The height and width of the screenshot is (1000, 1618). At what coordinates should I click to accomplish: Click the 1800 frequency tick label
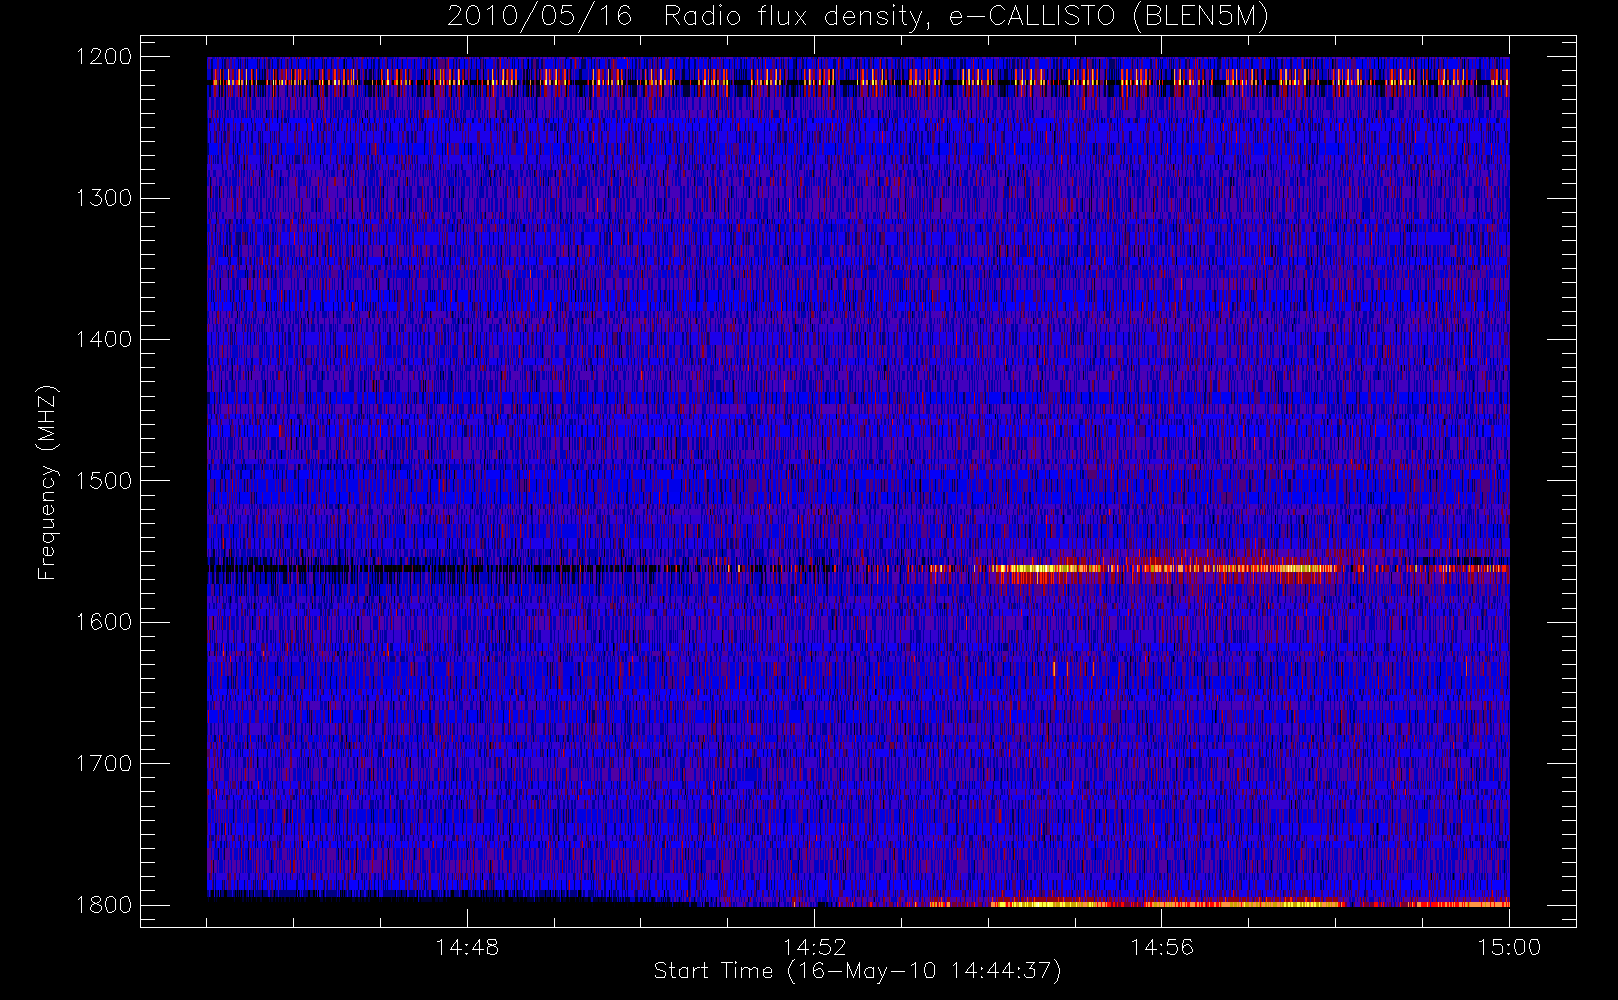coord(104,905)
